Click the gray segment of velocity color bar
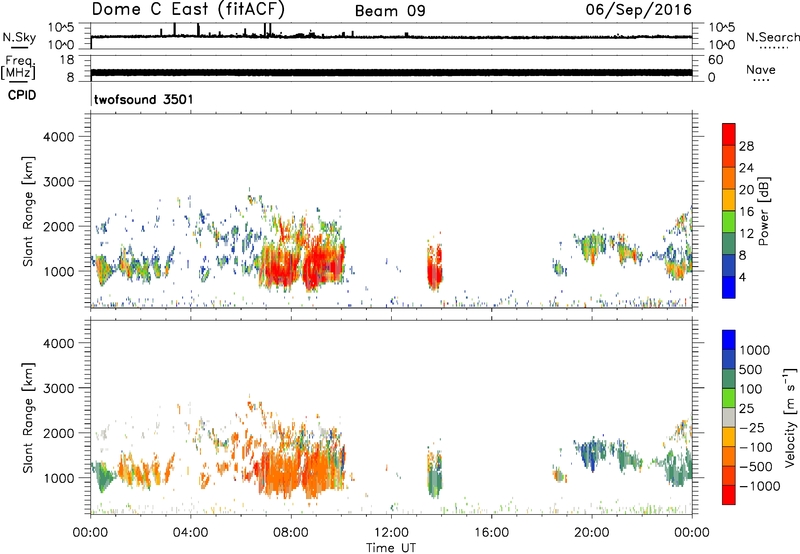This screenshot has height=554, width=800. pyautogui.click(x=729, y=417)
